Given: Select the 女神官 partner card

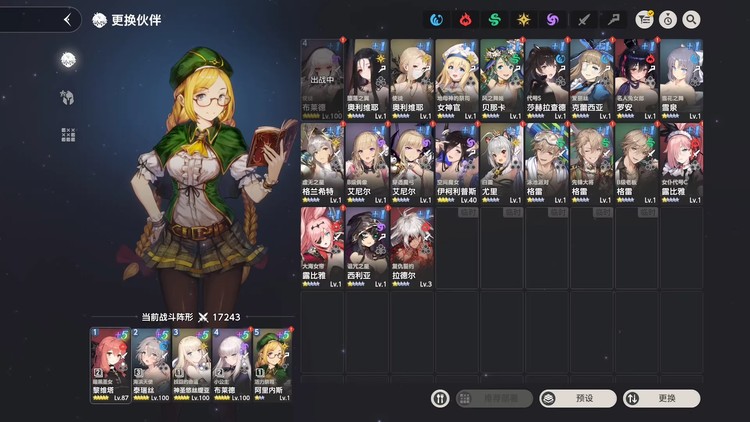Looking at the screenshot, I should [x=457, y=79].
